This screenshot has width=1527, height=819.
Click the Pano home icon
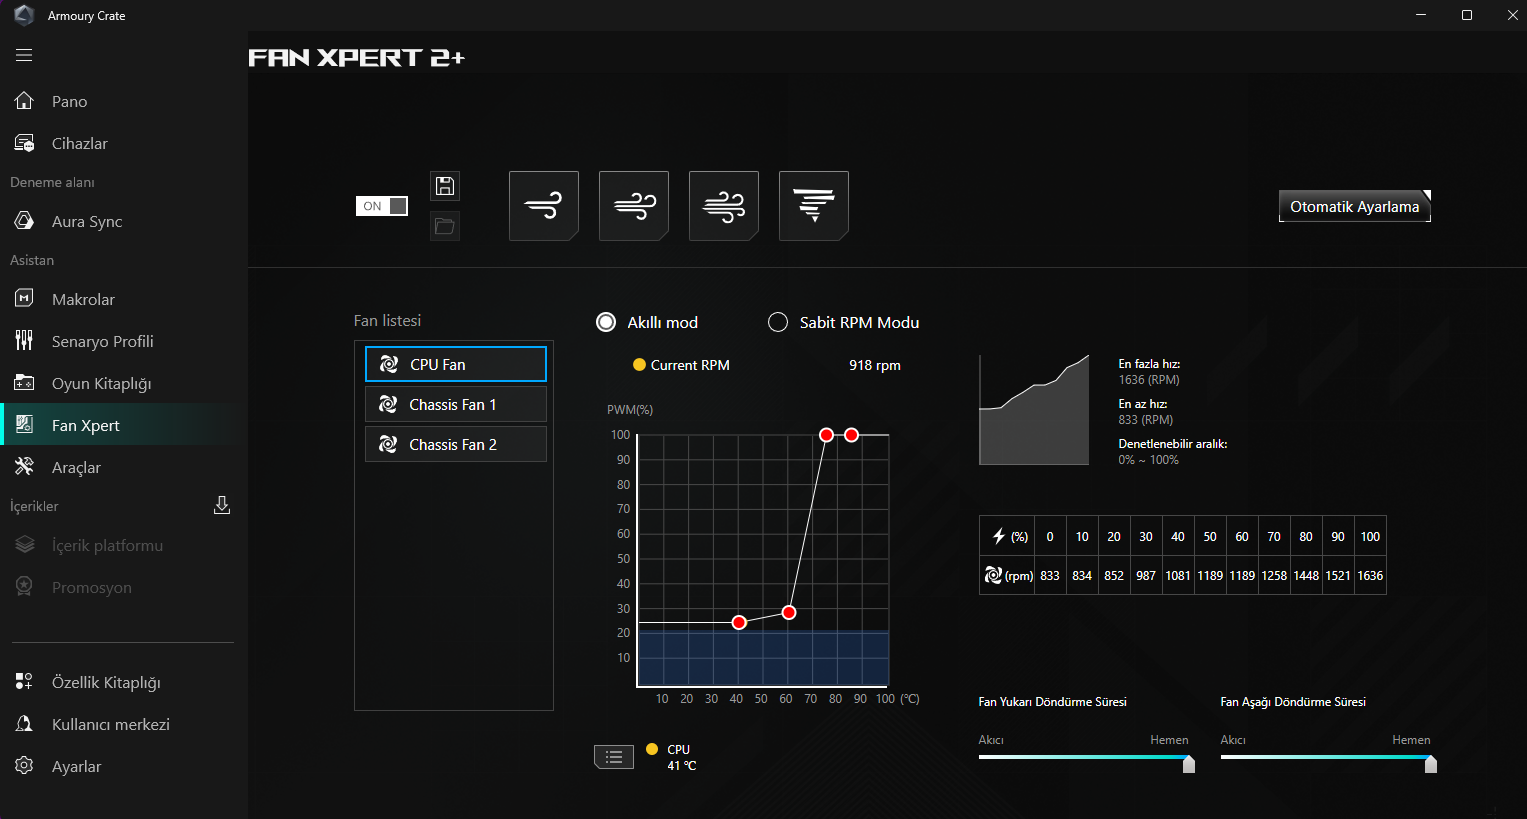pyautogui.click(x=24, y=101)
